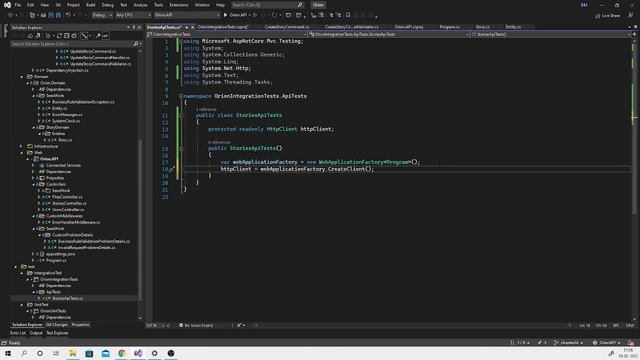The image size is (640, 360).
Task: Click the account initials badge in title bar
Action: pos(584,5)
